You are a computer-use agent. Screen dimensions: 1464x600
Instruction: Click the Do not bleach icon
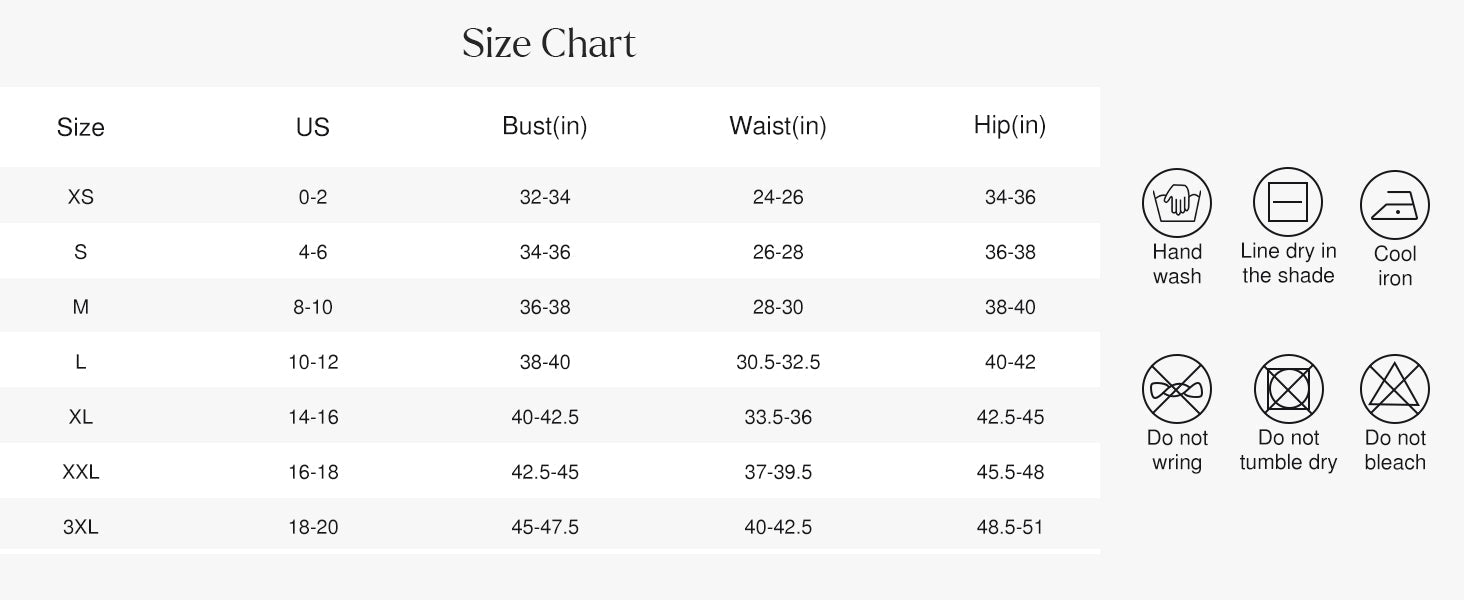1394,389
